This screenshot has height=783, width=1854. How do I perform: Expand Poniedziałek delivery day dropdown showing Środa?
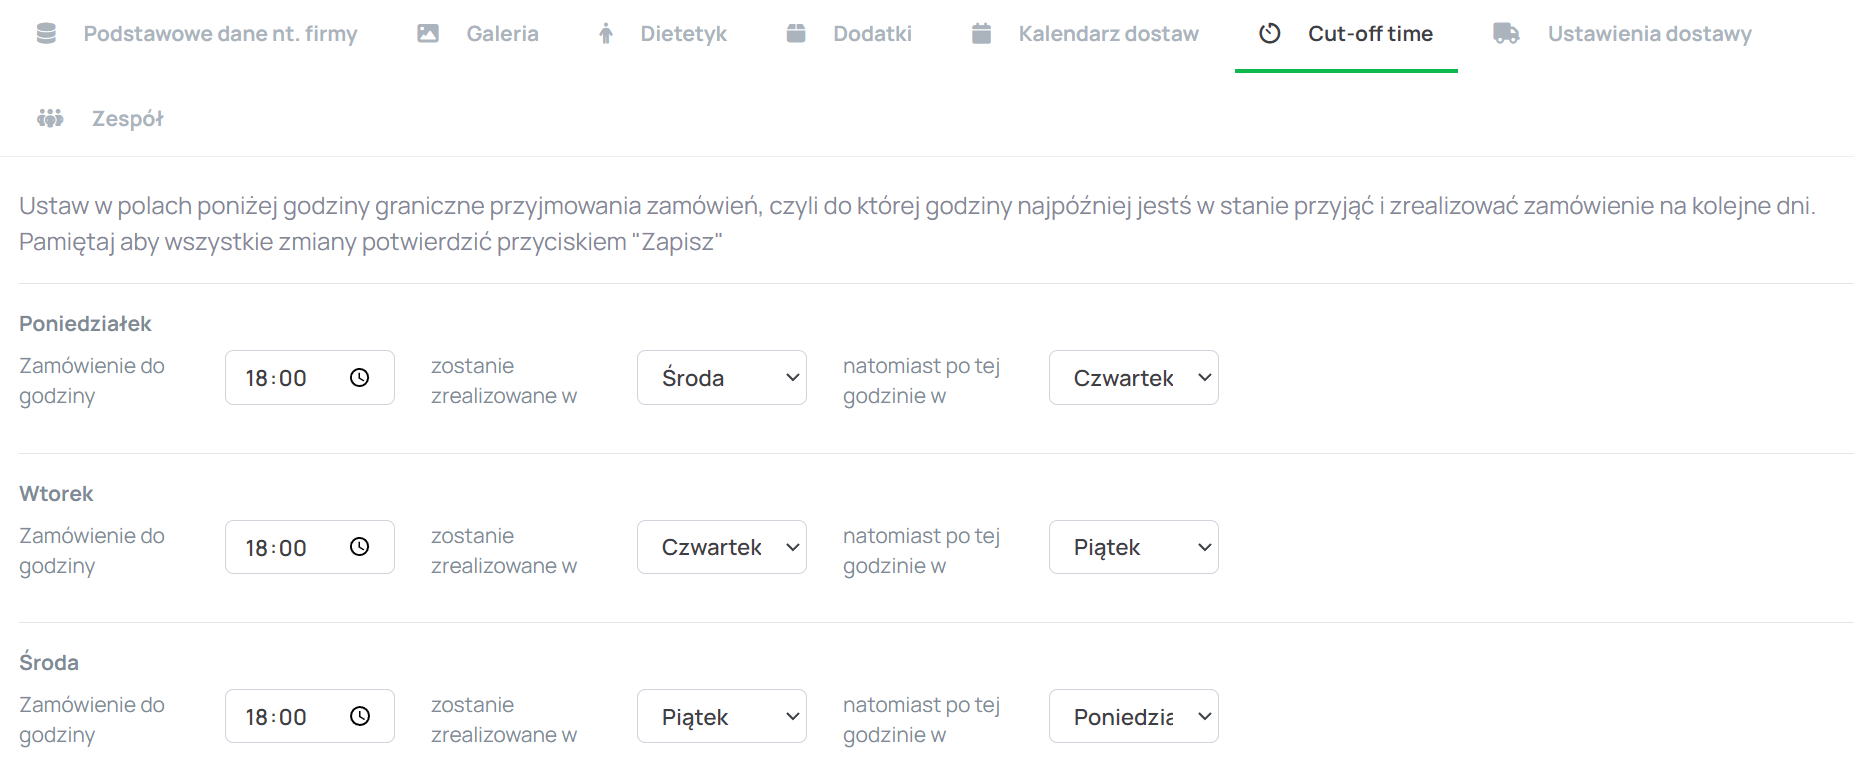click(721, 378)
